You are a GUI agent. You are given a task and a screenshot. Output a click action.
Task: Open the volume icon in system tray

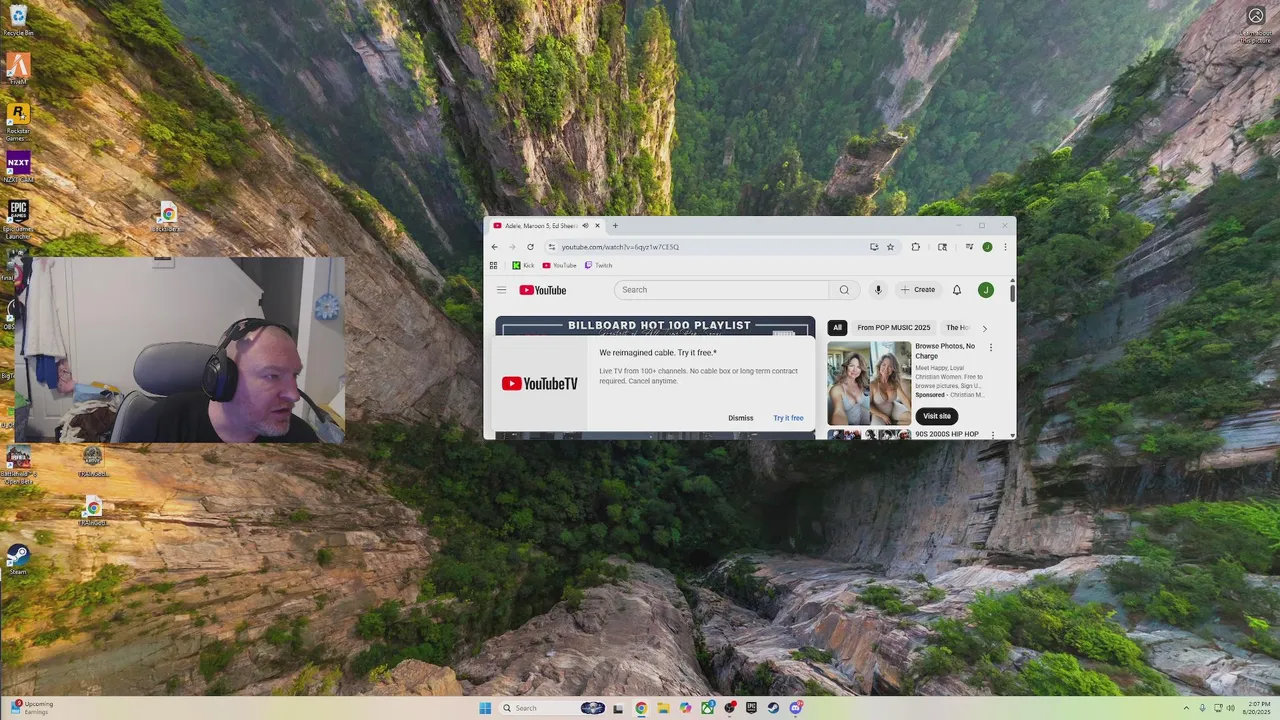pos(1230,708)
